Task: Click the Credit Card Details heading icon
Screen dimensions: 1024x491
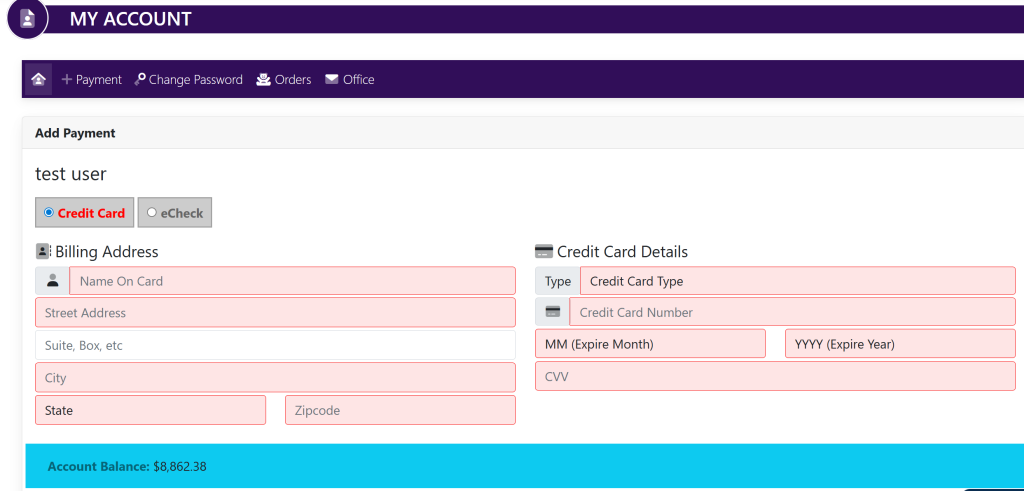Action: click(x=544, y=252)
